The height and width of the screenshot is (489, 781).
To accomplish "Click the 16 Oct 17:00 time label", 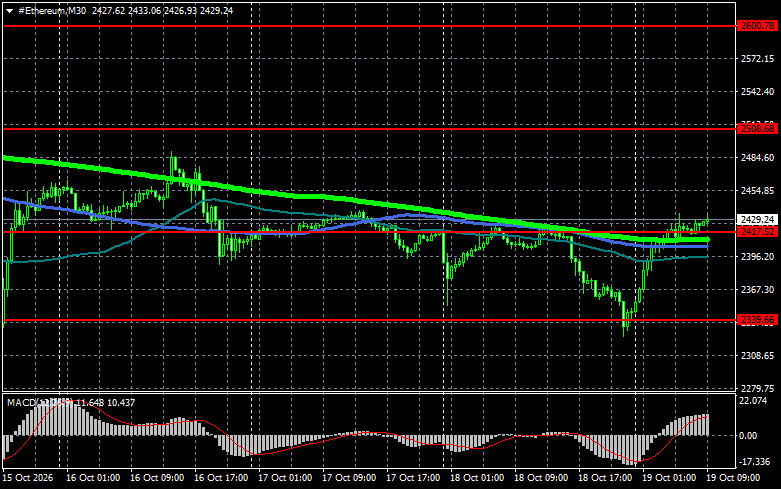I will tap(221, 478).
